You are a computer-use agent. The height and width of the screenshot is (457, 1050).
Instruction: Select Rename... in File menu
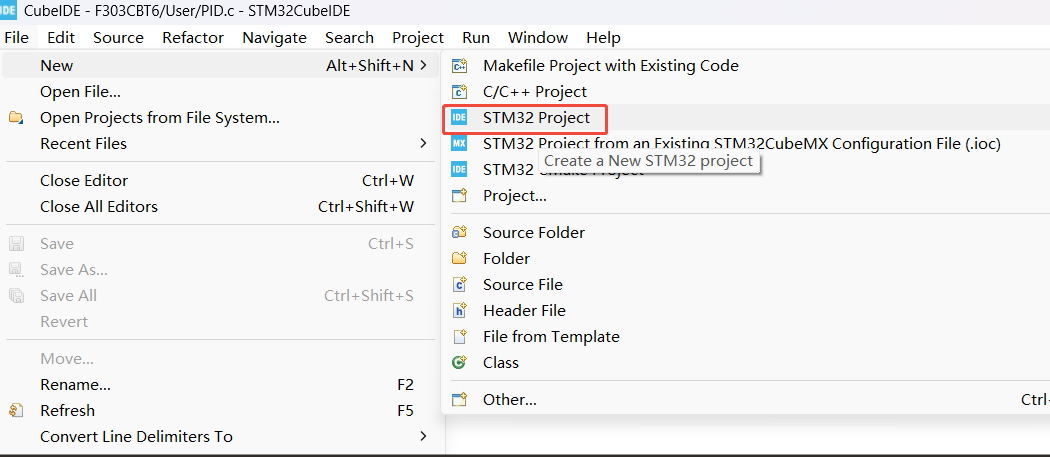[75, 385]
